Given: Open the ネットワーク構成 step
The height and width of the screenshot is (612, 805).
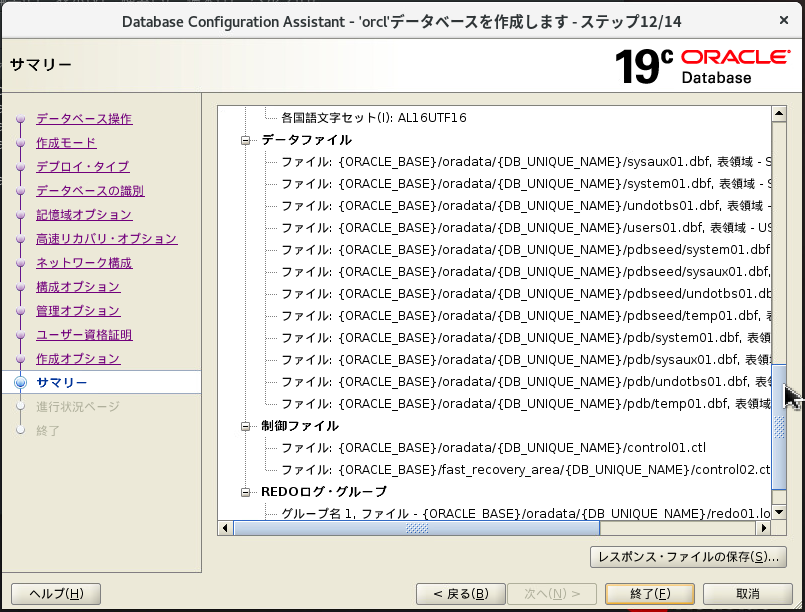Looking at the screenshot, I should [x=84, y=263].
